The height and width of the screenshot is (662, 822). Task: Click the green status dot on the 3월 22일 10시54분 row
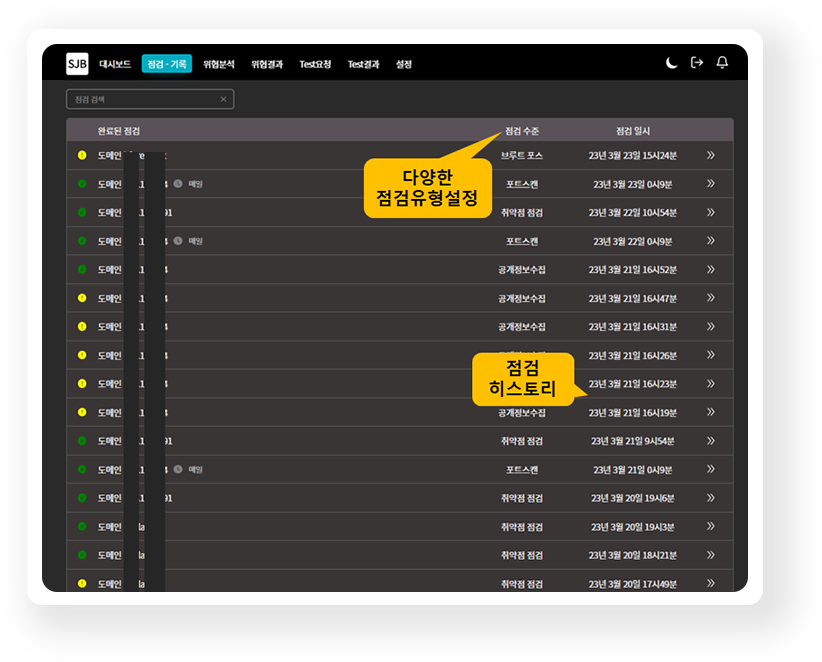pos(82,212)
